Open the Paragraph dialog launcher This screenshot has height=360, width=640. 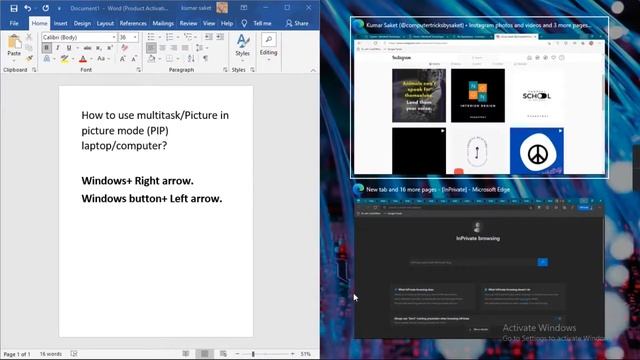(x=225, y=70)
